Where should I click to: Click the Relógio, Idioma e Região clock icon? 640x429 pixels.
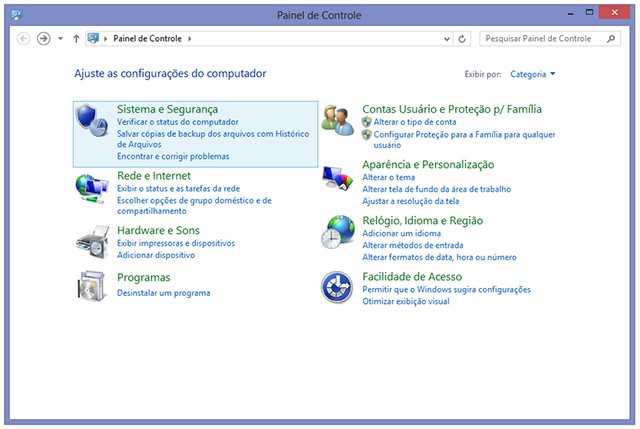[x=337, y=233]
